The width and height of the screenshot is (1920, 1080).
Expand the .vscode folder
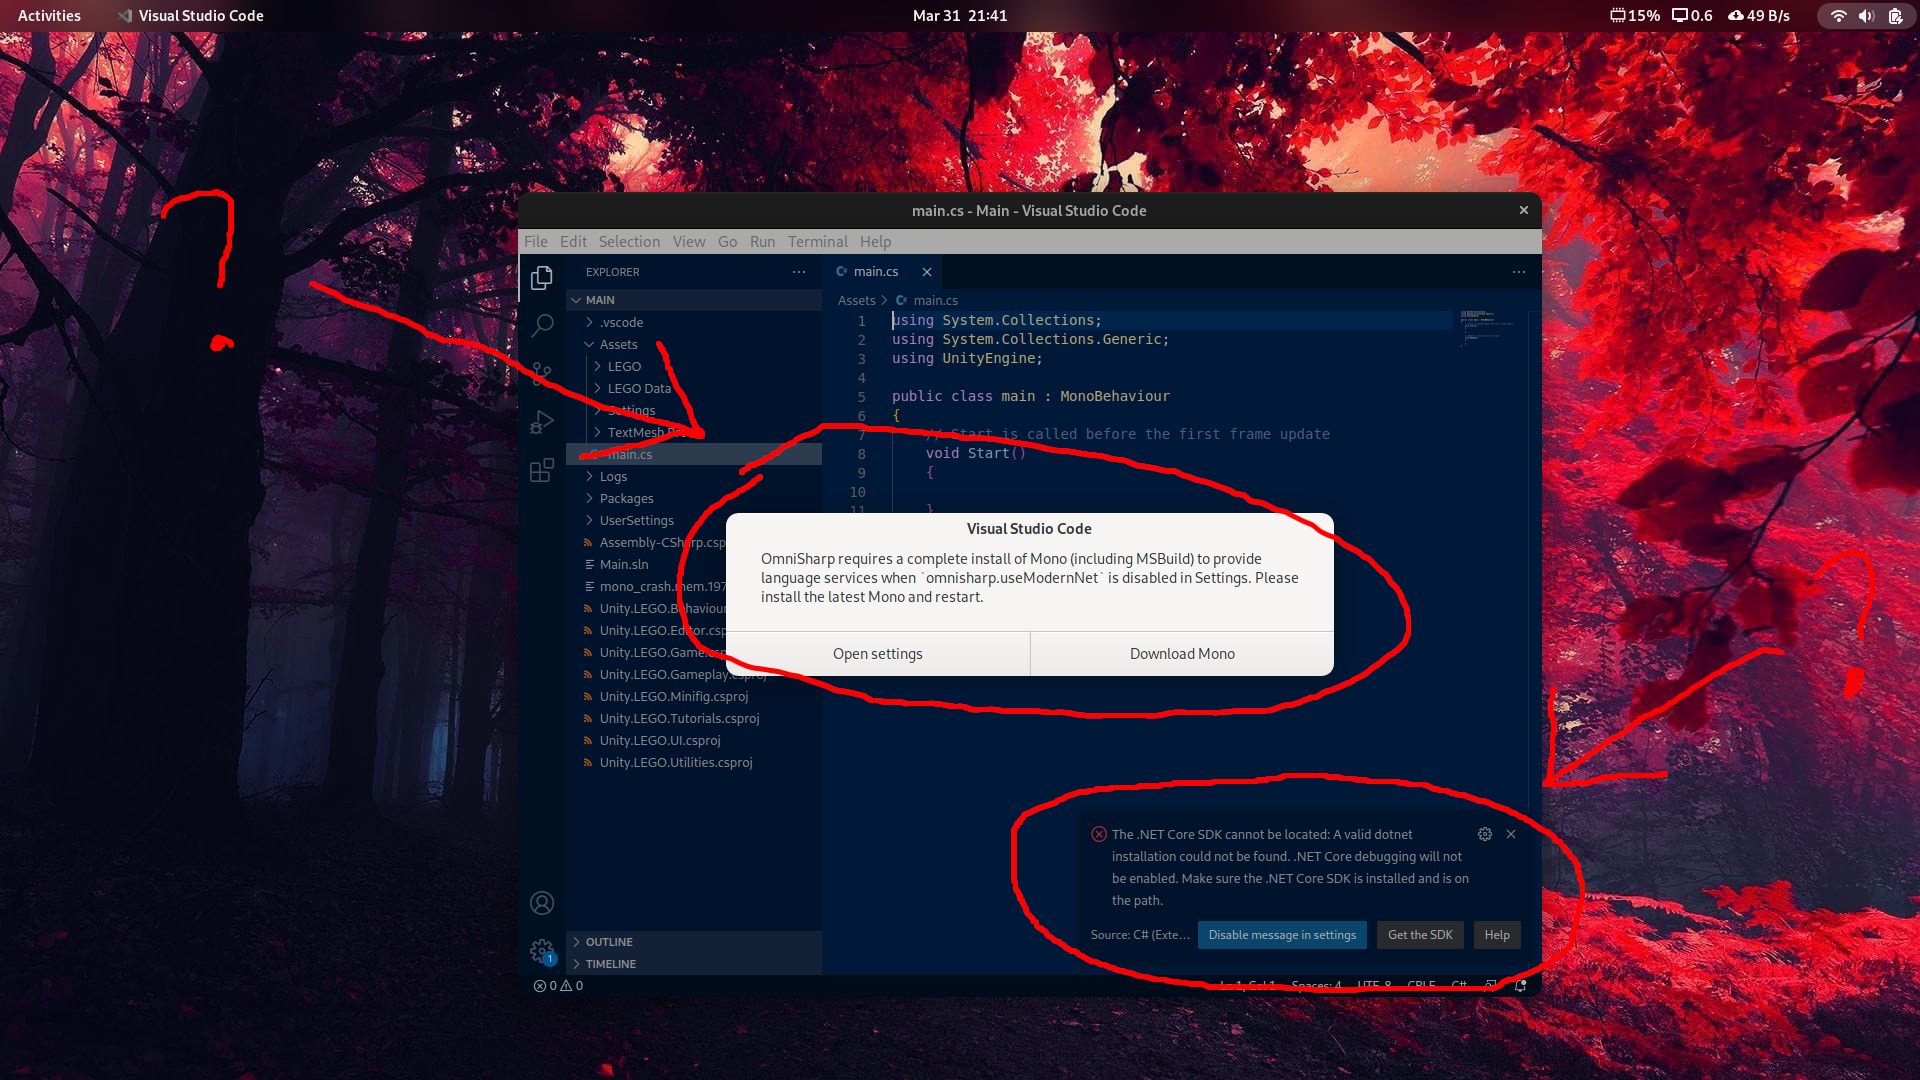pos(621,322)
